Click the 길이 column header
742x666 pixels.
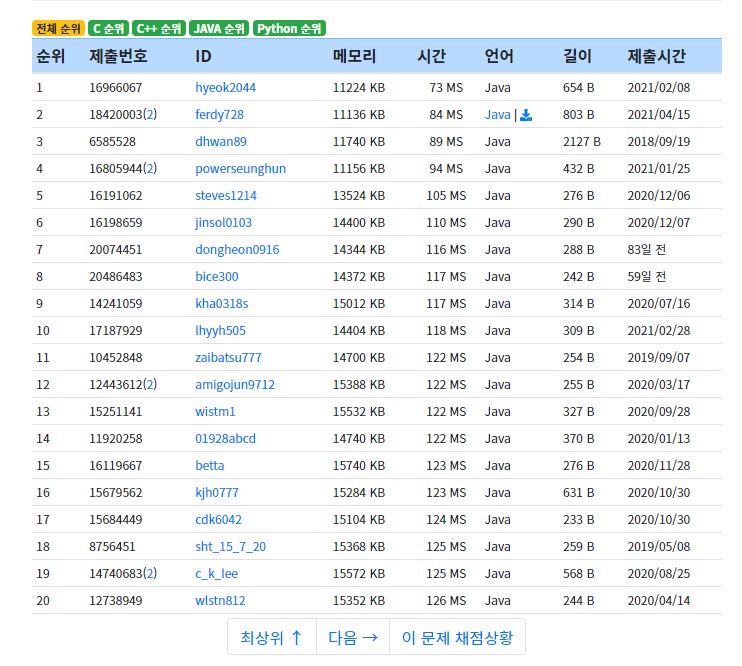click(x=577, y=56)
